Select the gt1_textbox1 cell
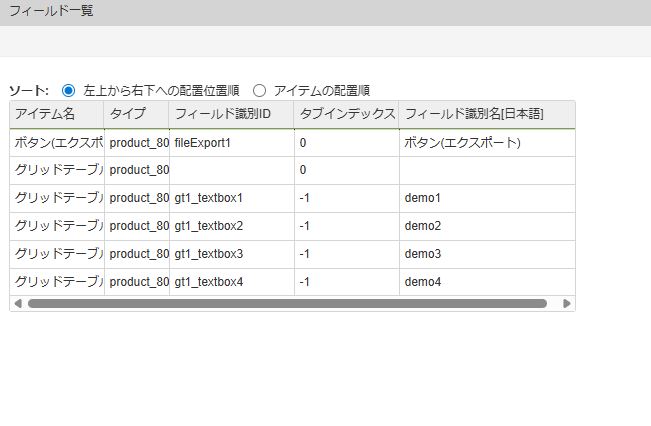The height and width of the screenshot is (426, 651). click(x=231, y=198)
